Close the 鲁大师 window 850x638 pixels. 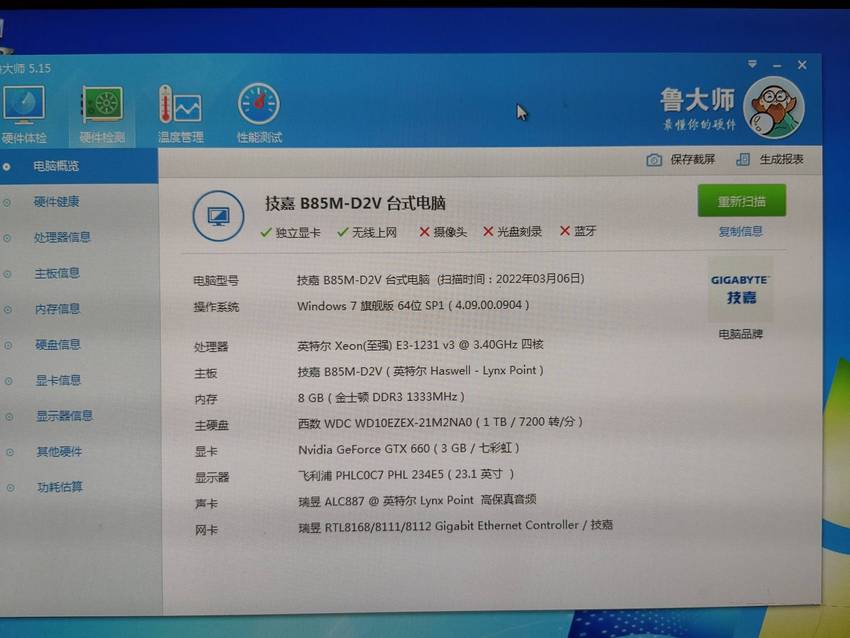tap(802, 65)
